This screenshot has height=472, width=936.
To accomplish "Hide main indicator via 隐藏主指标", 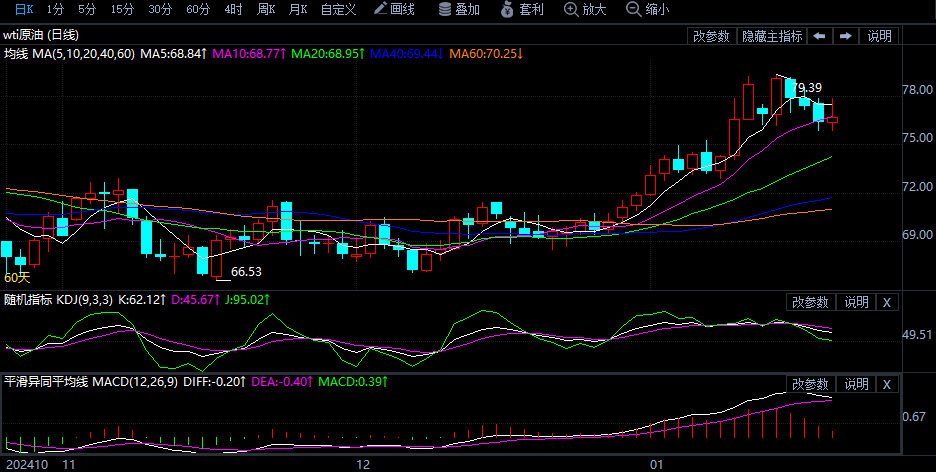I will click(771, 36).
